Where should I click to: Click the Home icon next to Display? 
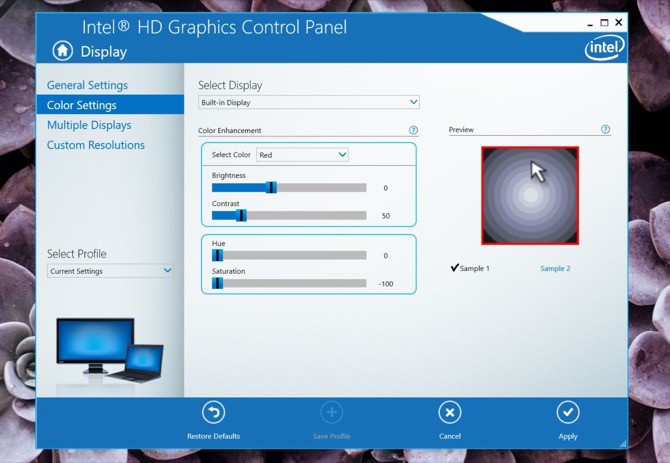63,51
